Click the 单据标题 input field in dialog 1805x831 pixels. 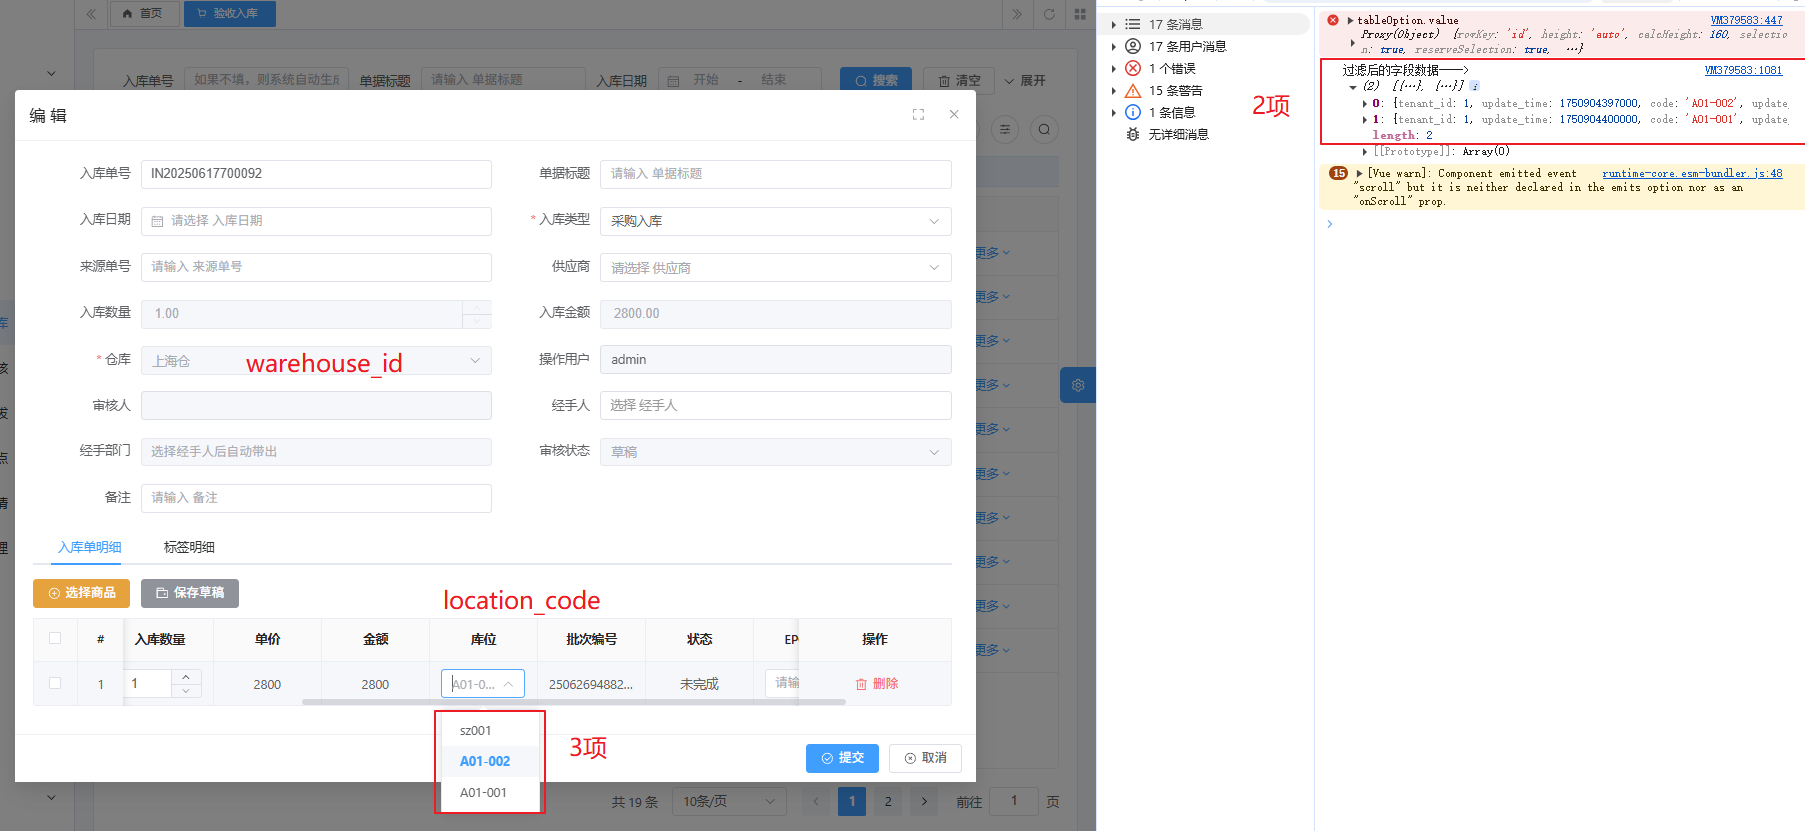point(775,174)
